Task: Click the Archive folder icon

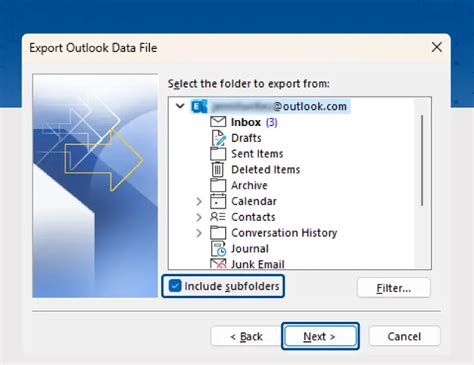Action: coord(218,185)
